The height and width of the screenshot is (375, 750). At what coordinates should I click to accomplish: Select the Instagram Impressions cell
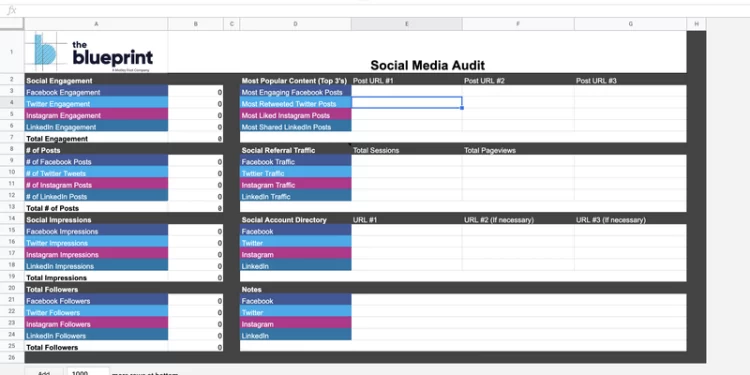(96, 254)
